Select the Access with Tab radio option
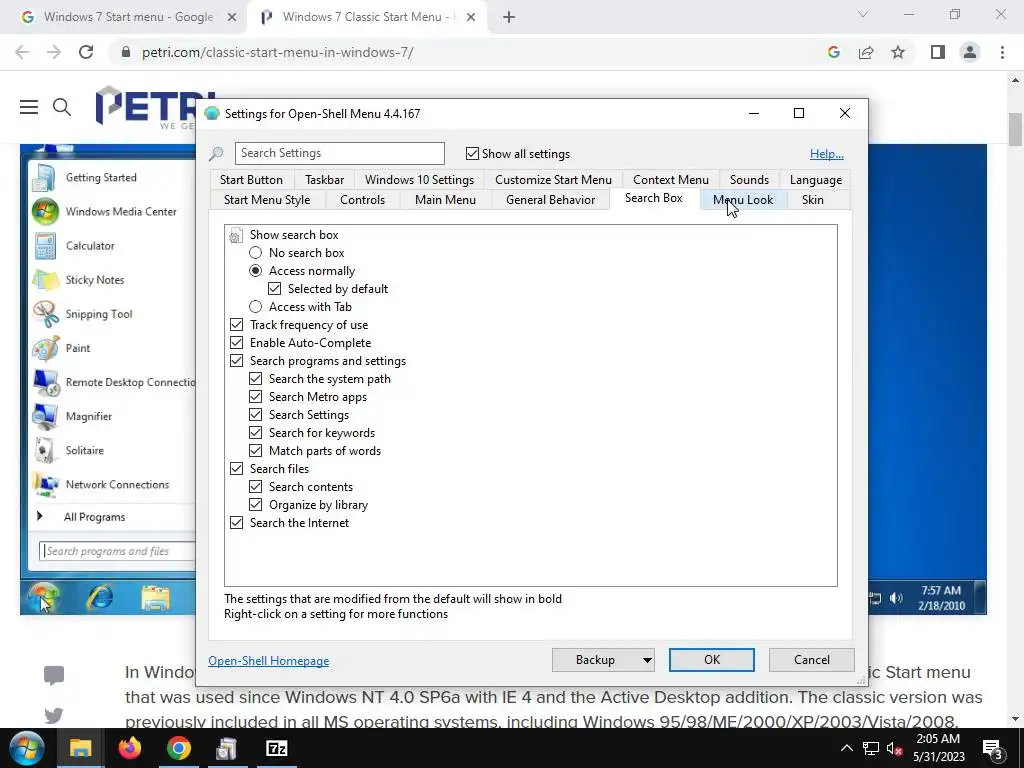This screenshot has width=1024, height=768. coord(255,307)
